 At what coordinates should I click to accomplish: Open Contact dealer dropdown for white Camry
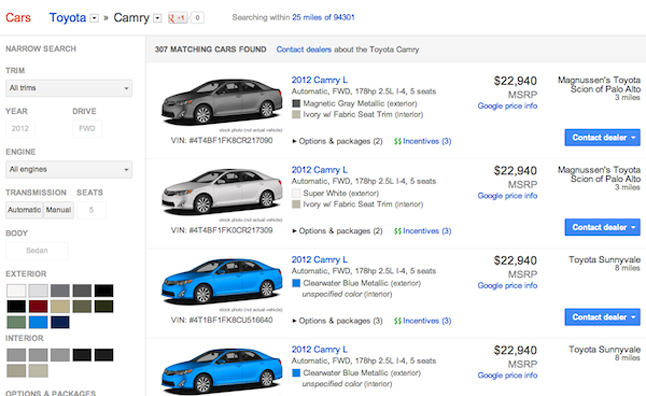602,227
